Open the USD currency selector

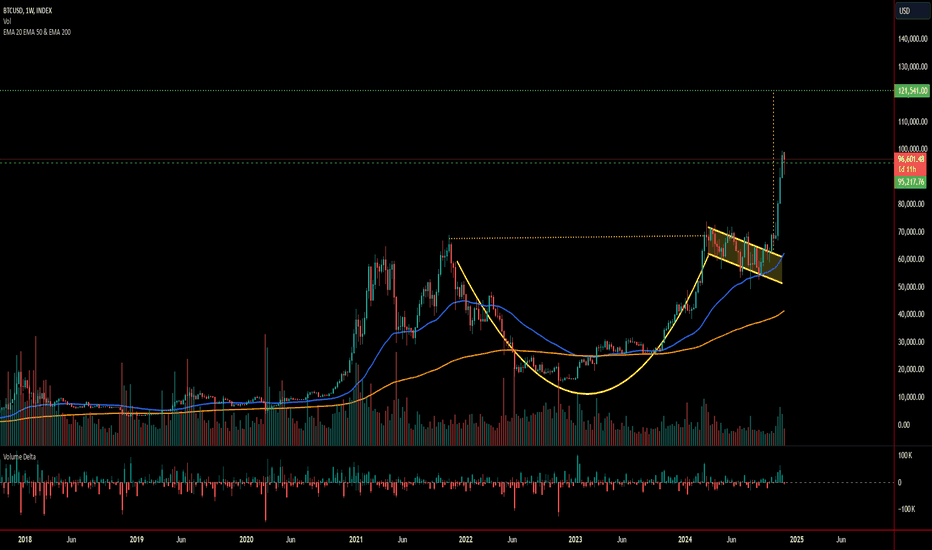click(912, 11)
